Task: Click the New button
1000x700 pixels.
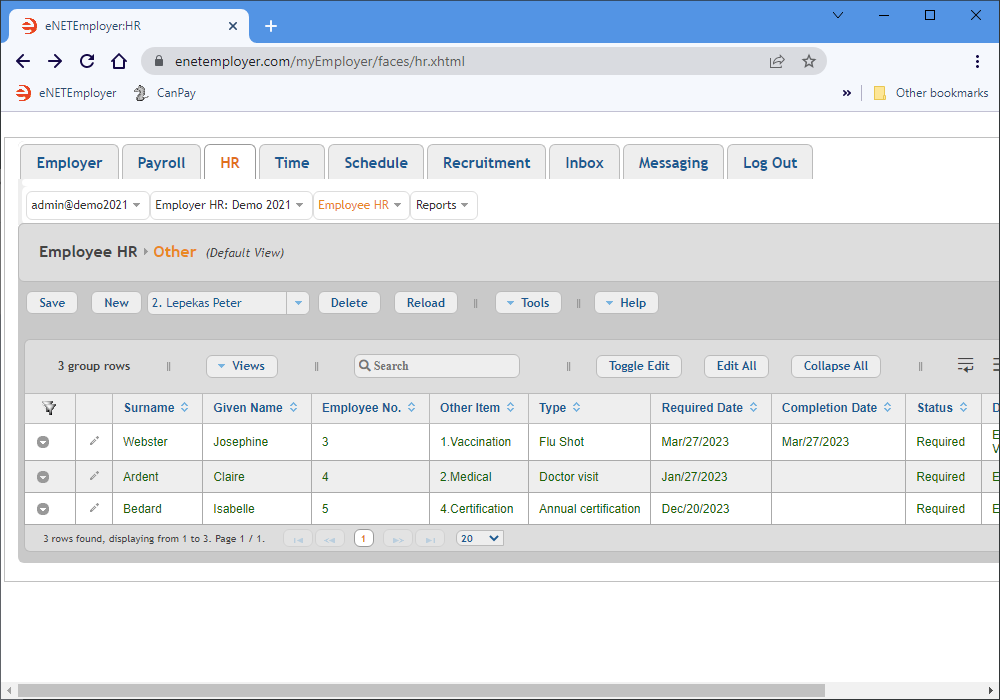Action: (117, 303)
